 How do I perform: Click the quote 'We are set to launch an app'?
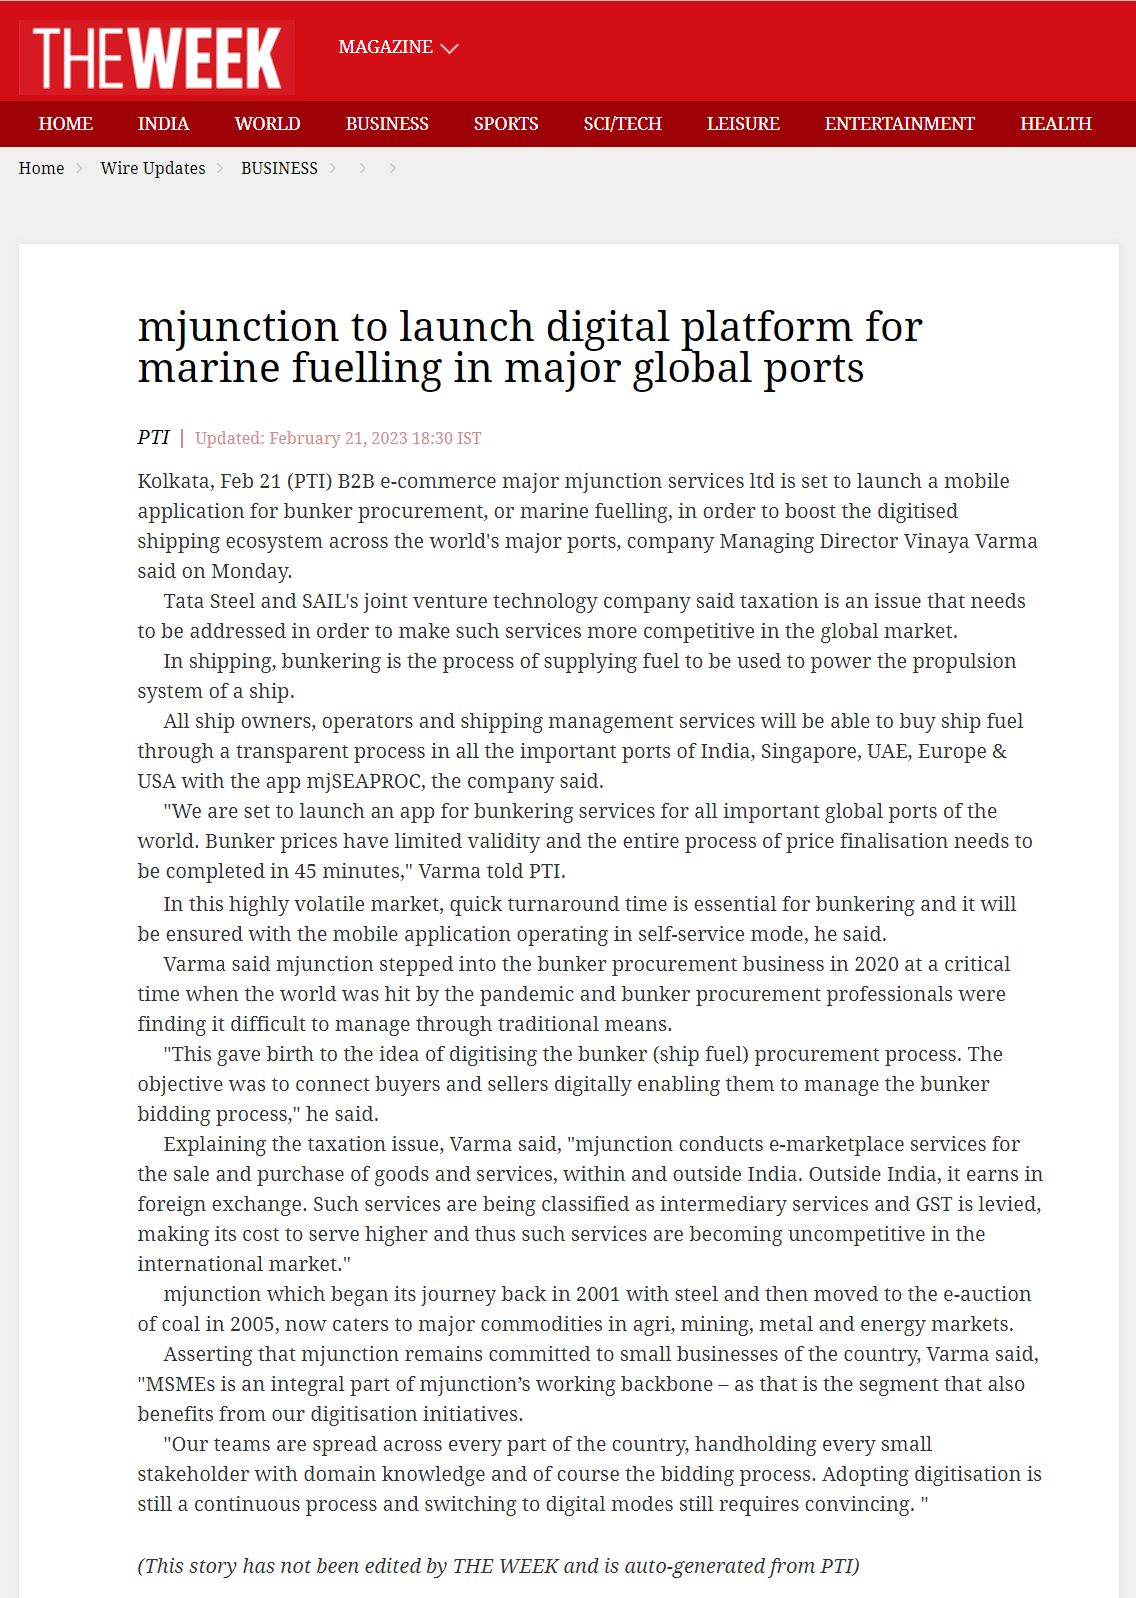(585, 841)
